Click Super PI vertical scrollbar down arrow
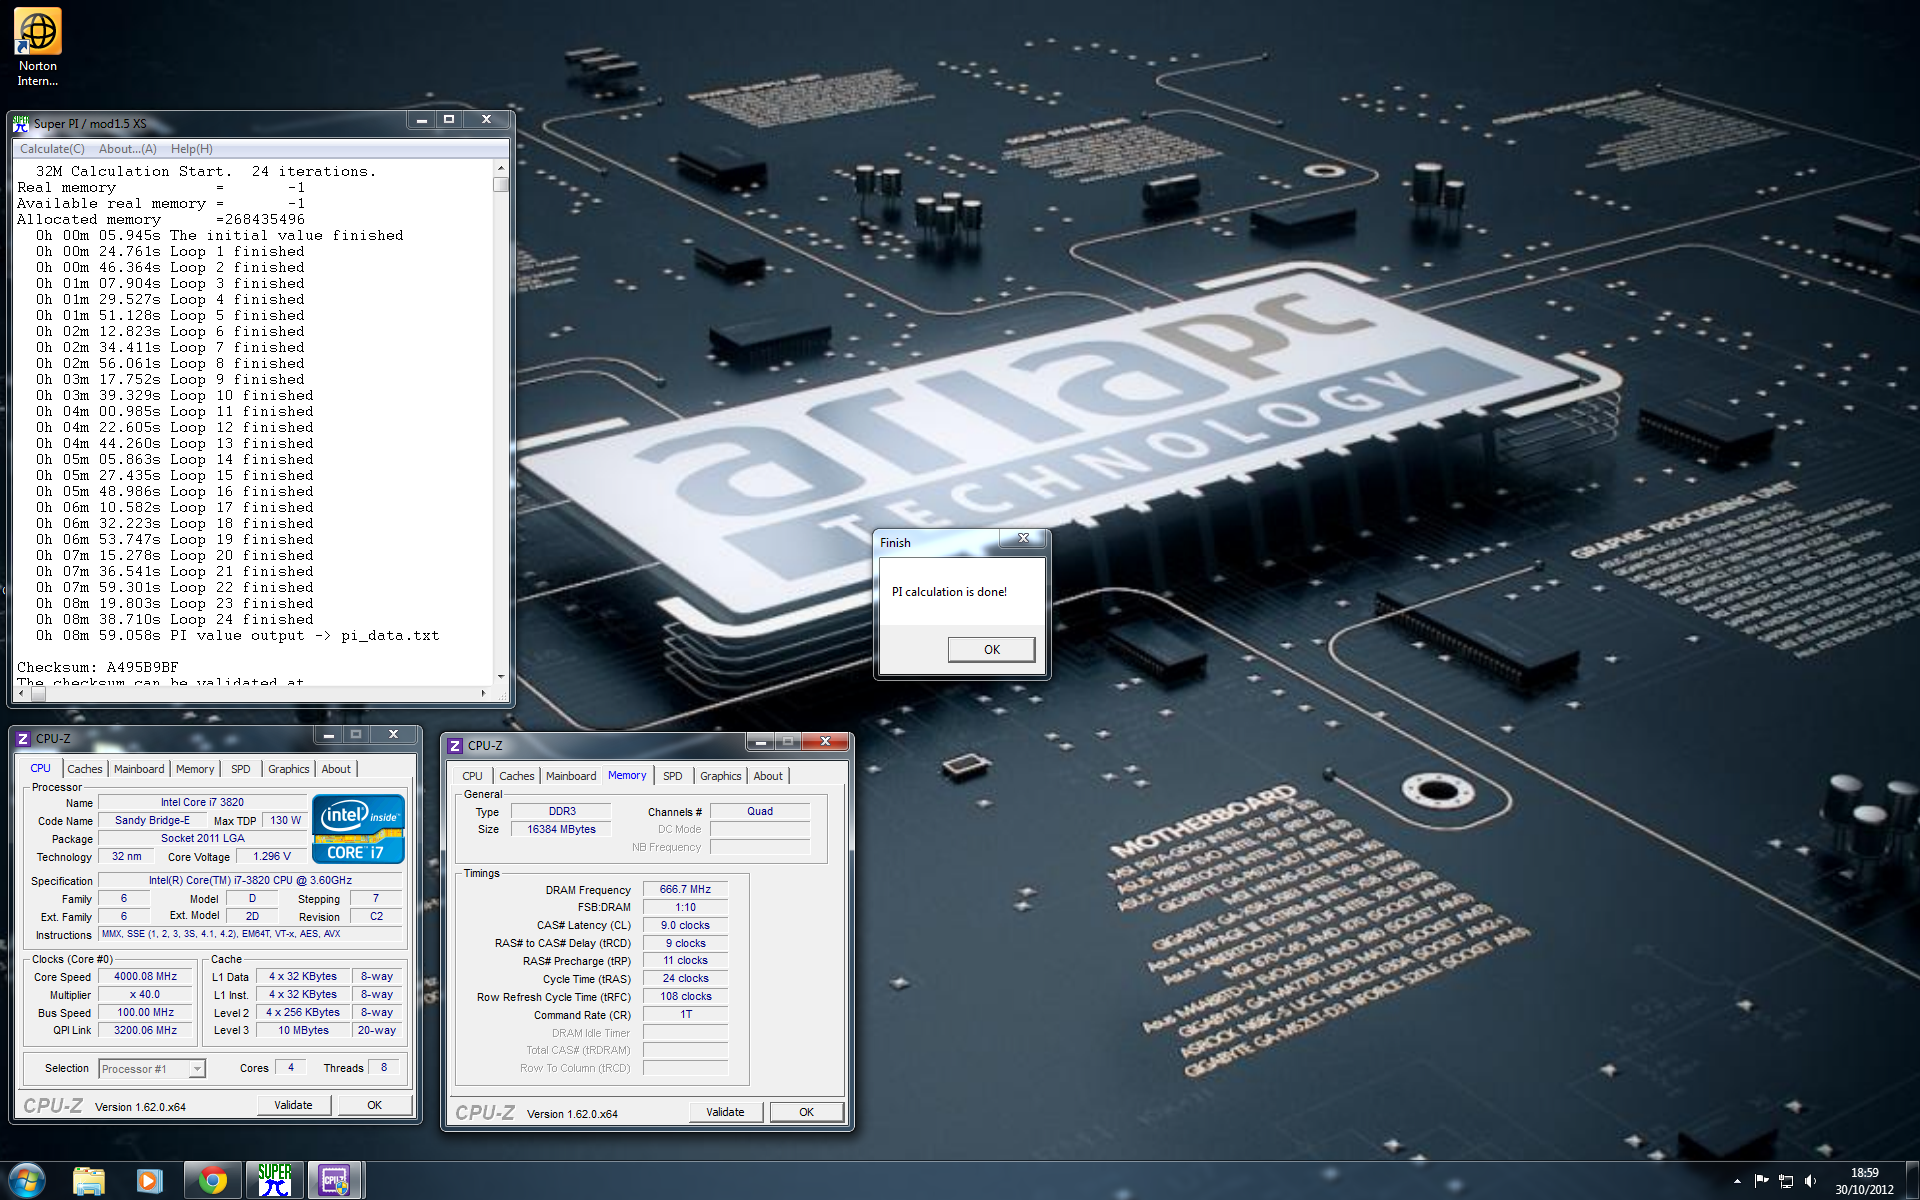Screen dimensions: 1920x1200 (500, 677)
